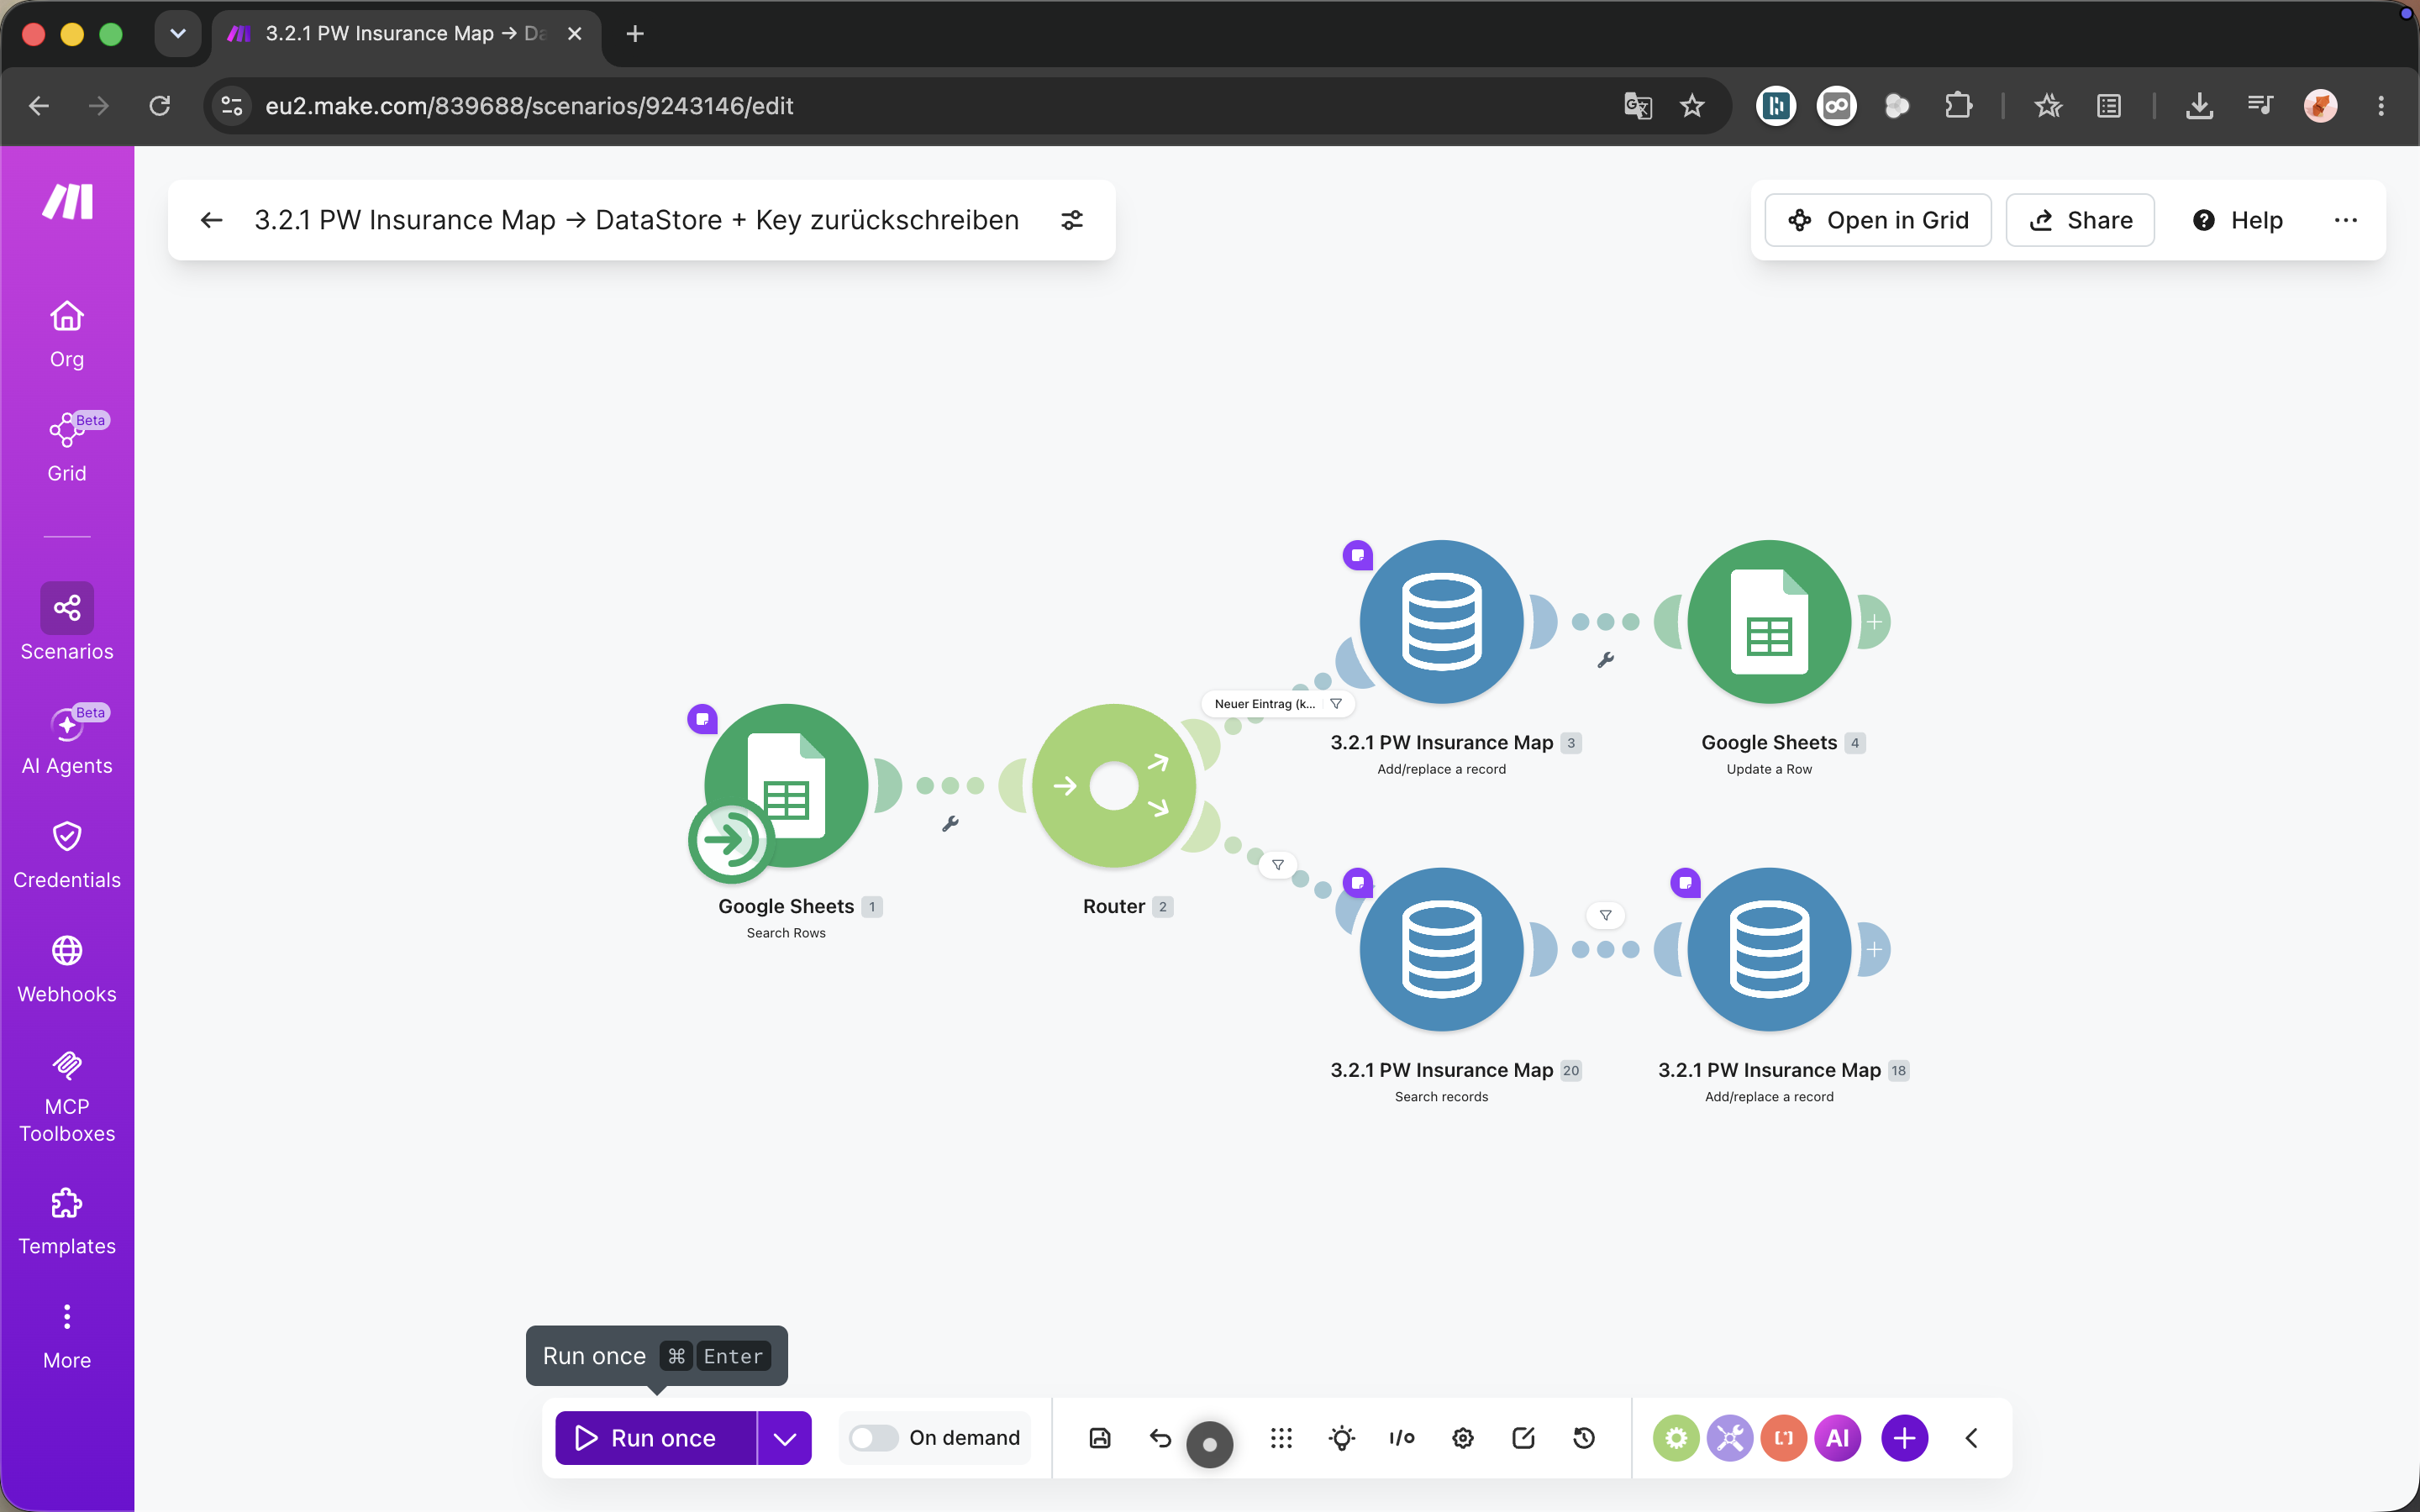Toggle the On demand scheduling switch
This screenshot has width=2420, height=1512.
tap(873, 1438)
